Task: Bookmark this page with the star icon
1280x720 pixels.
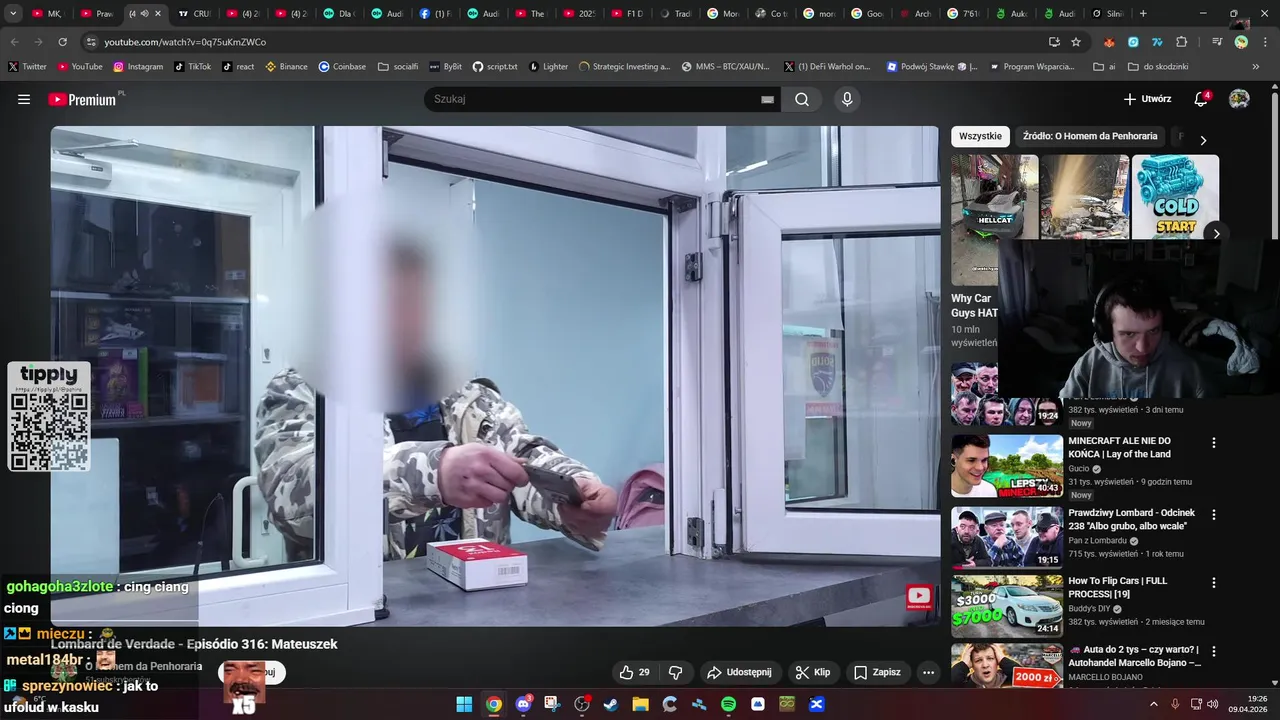Action: [x=1076, y=42]
